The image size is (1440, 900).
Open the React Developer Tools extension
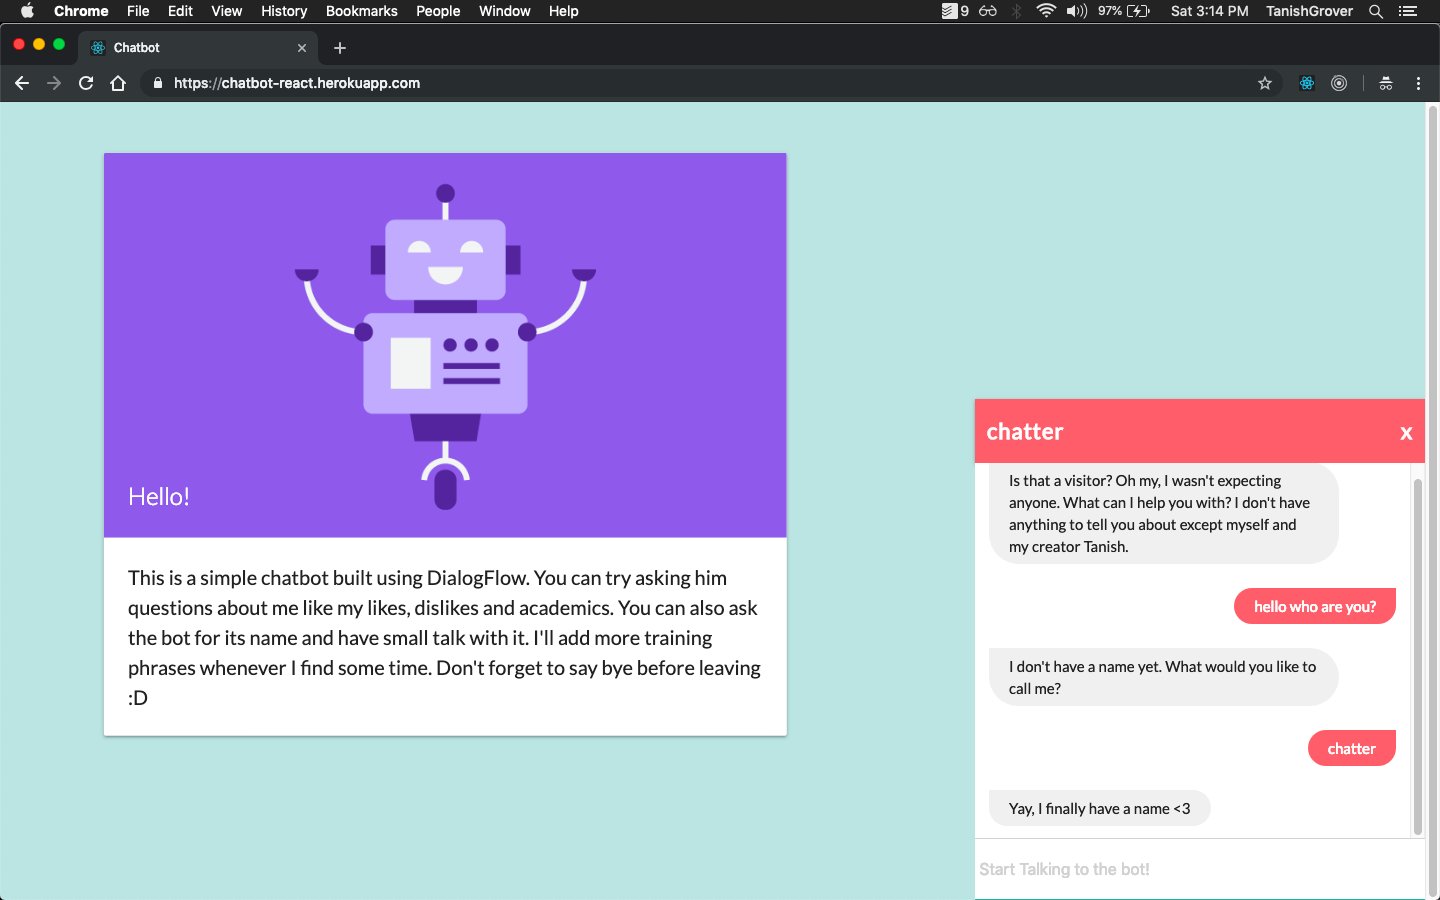[1307, 83]
